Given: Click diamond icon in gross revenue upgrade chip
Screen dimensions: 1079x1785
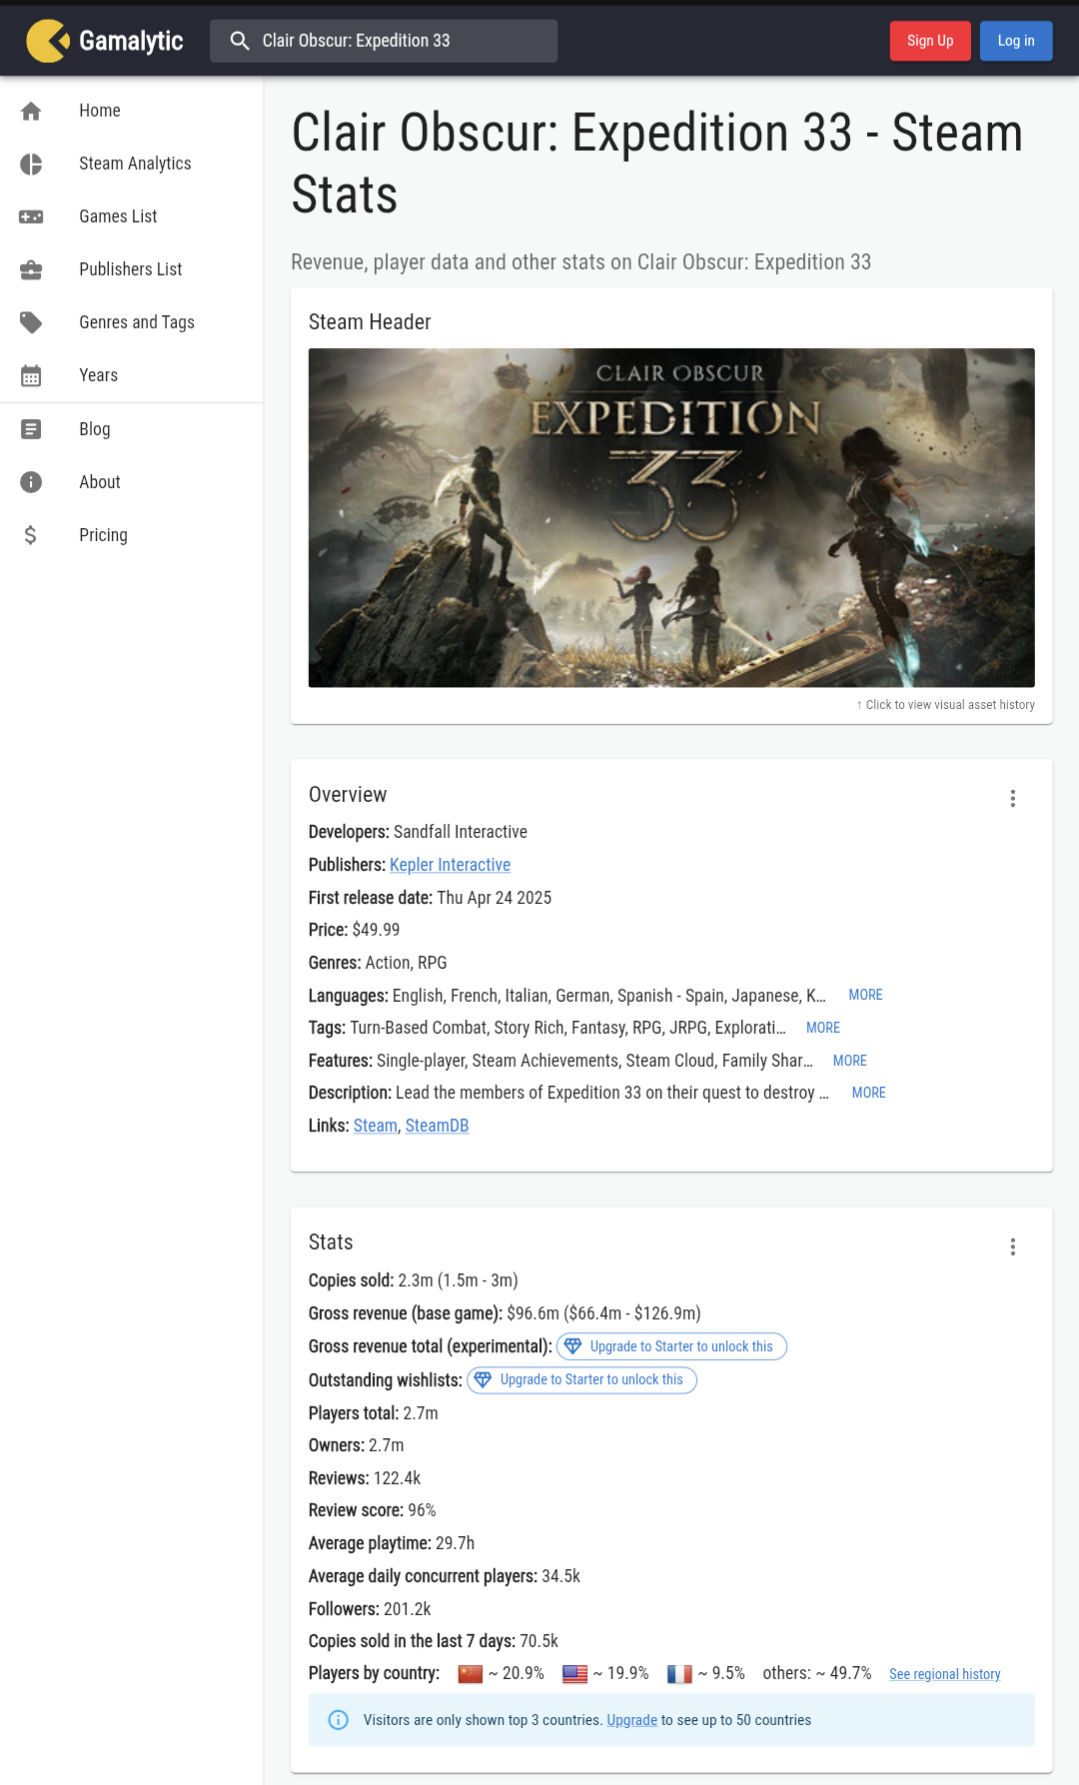Looking at the screenshot, I should (x=573, y=1346).
